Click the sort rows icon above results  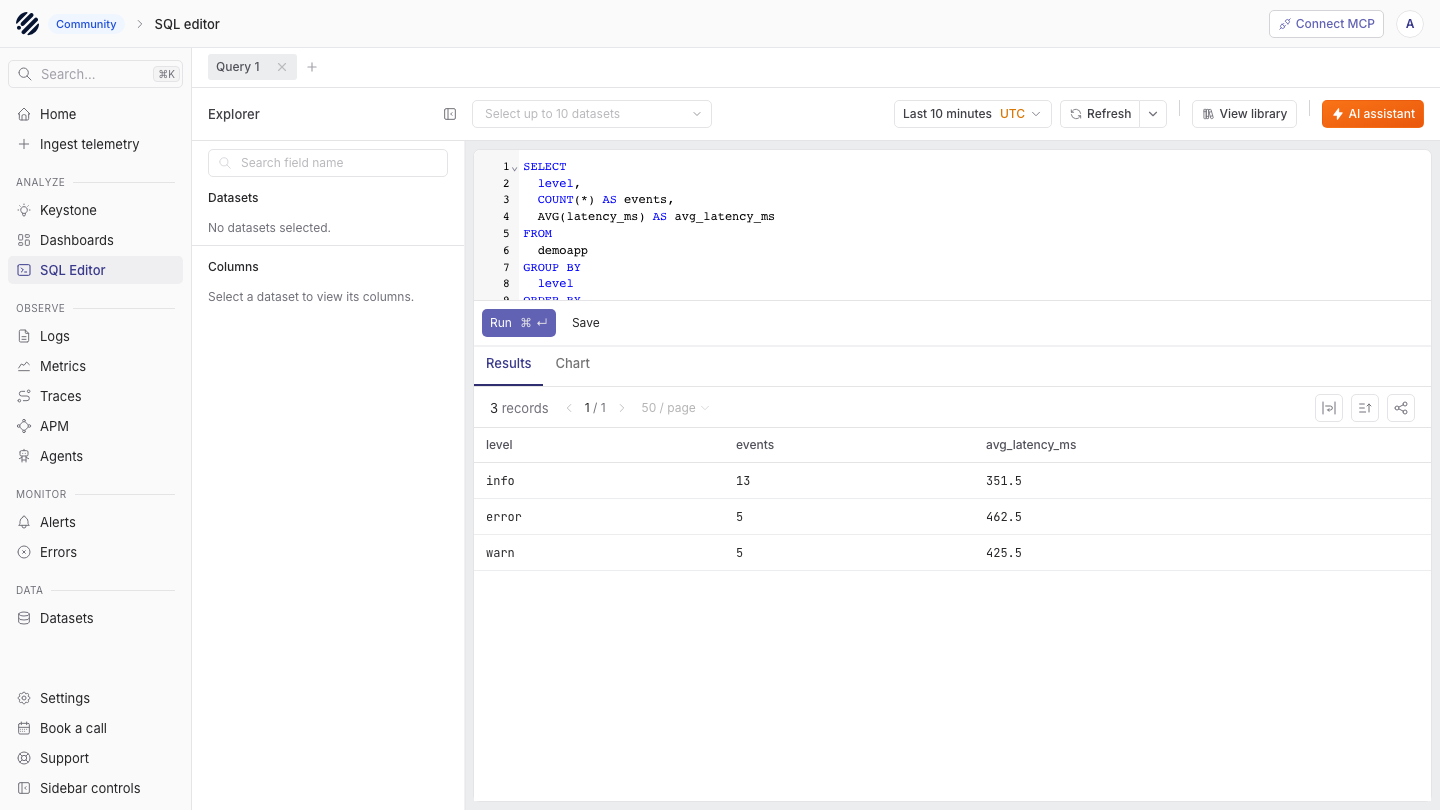click(x=1365, y=408)
